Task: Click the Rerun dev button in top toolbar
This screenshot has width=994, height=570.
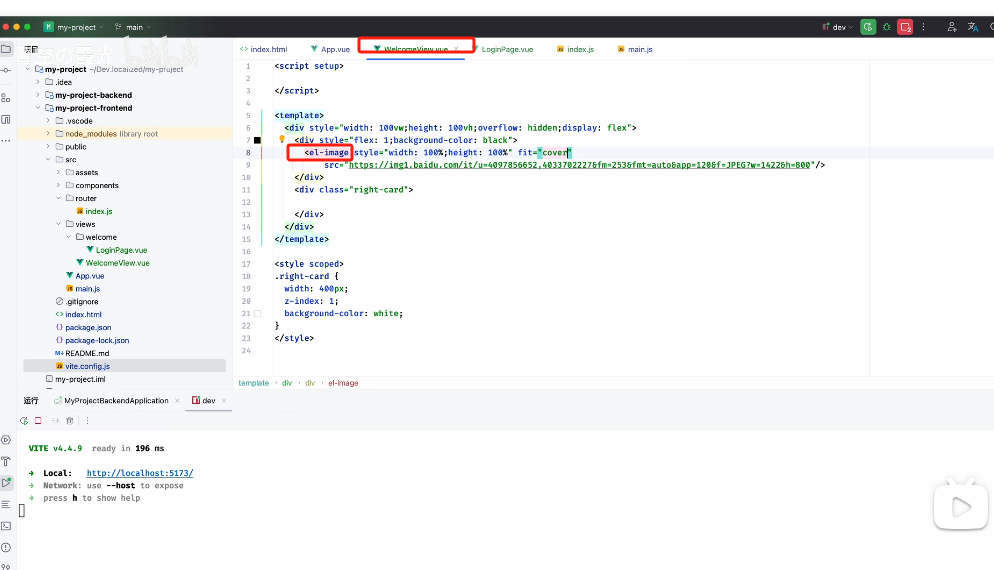Action: pyautogui.click(x=868, y=27)
